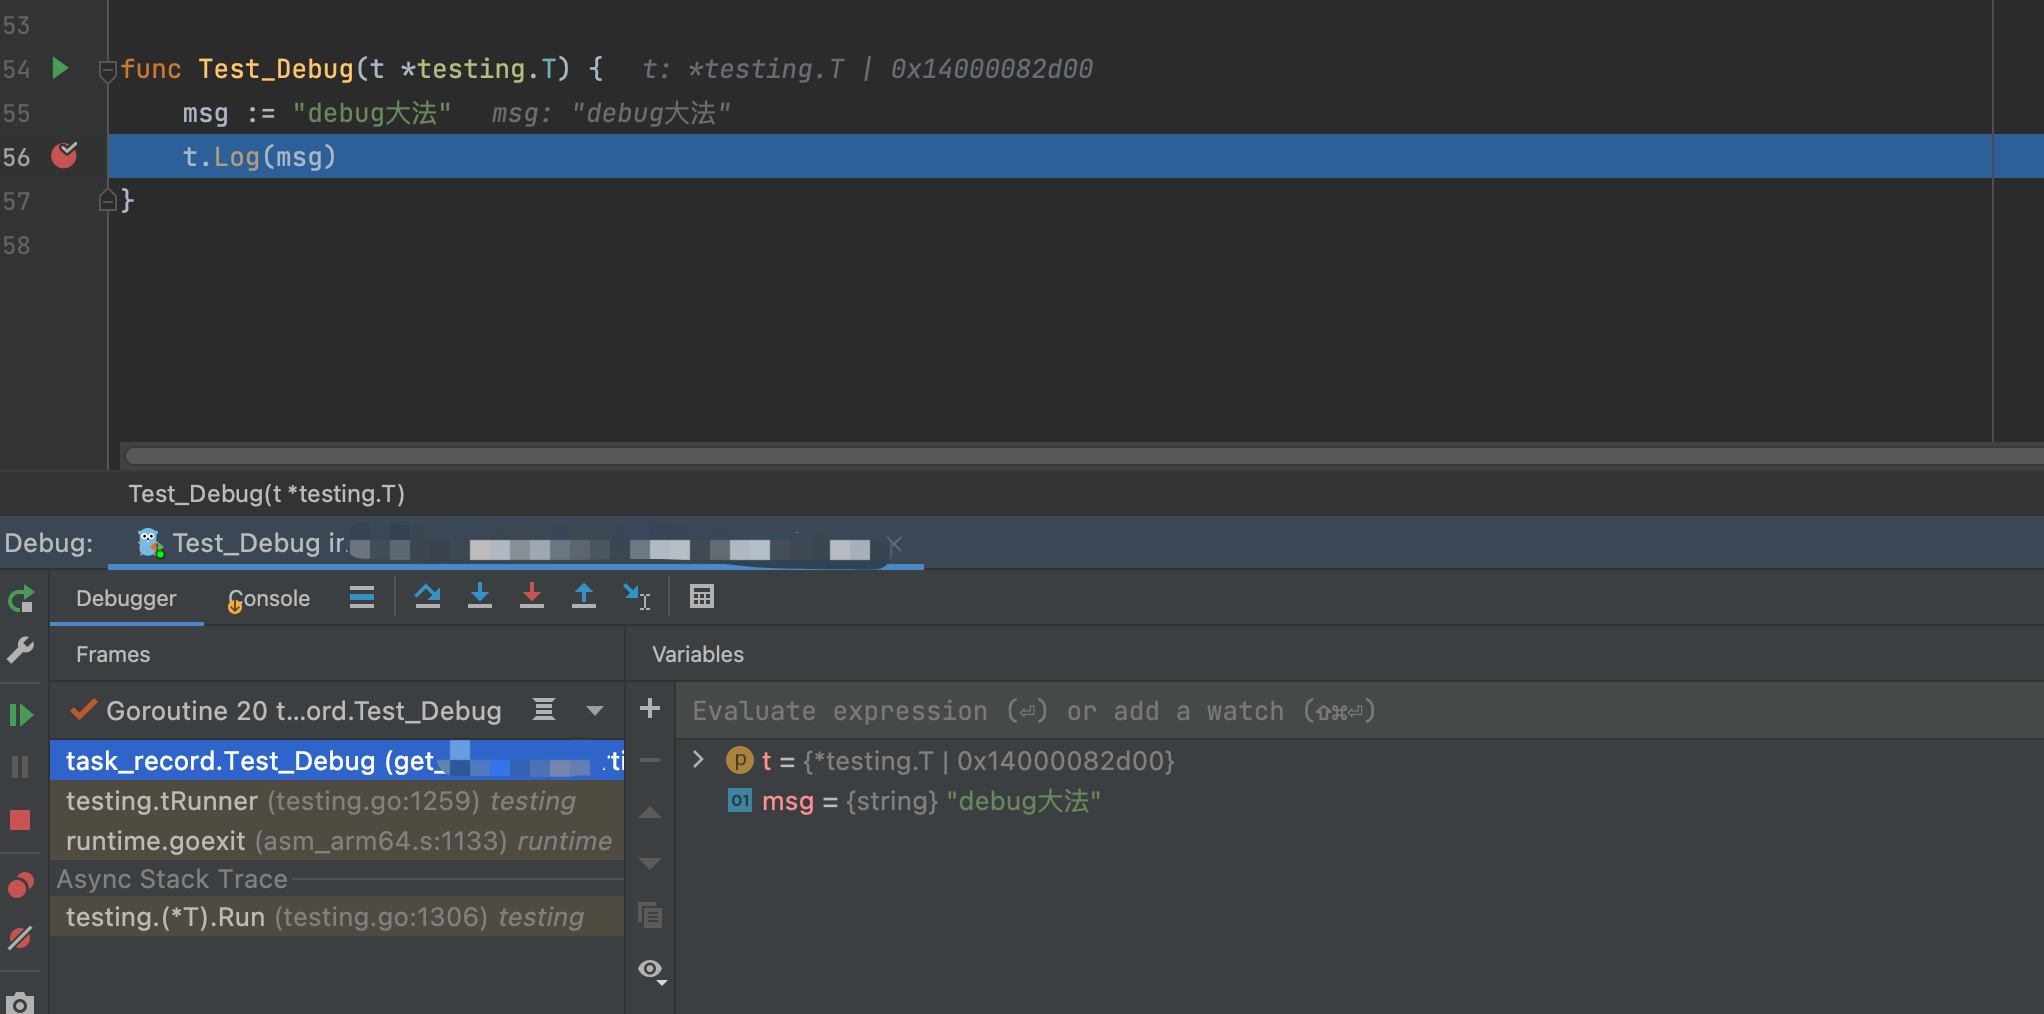Toggle Mute Breakpoints
The height and width of the screenshot is (1014, 2044).
(21, 937)
